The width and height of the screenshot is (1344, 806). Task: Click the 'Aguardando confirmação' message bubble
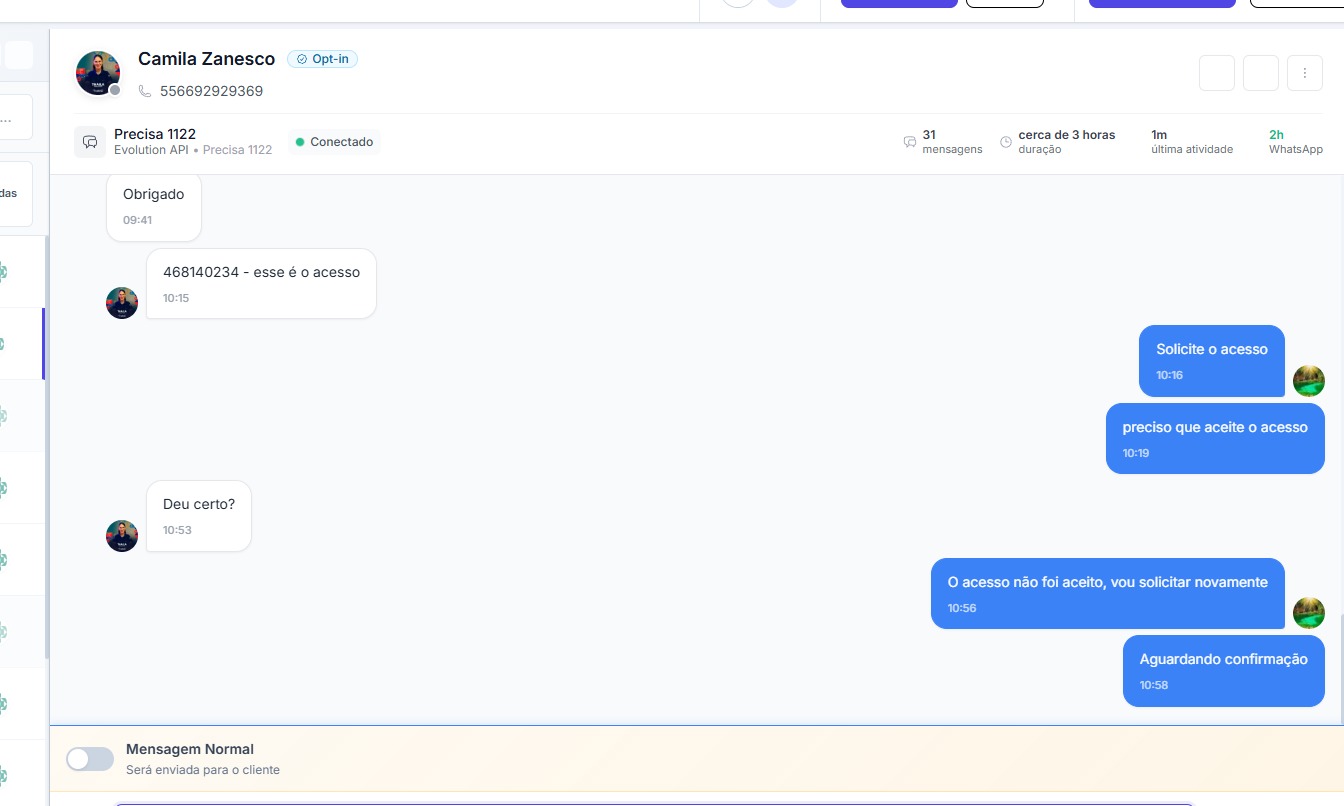1223,670
